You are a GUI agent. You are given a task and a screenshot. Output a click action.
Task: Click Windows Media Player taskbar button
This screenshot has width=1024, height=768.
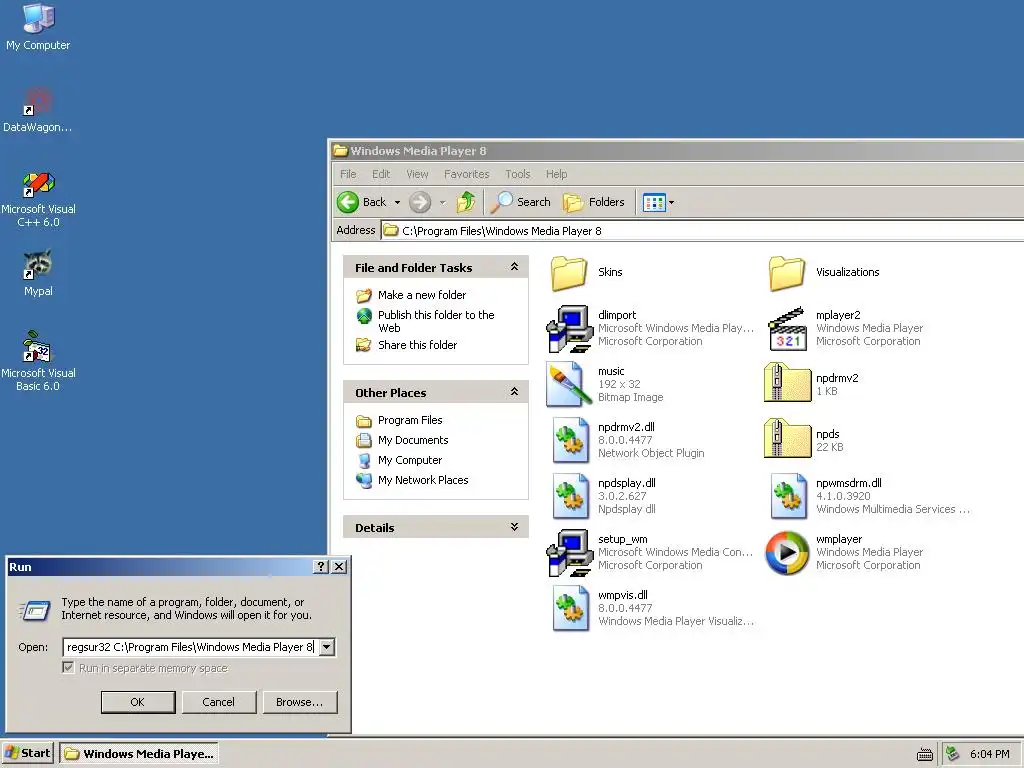(139, 754)
